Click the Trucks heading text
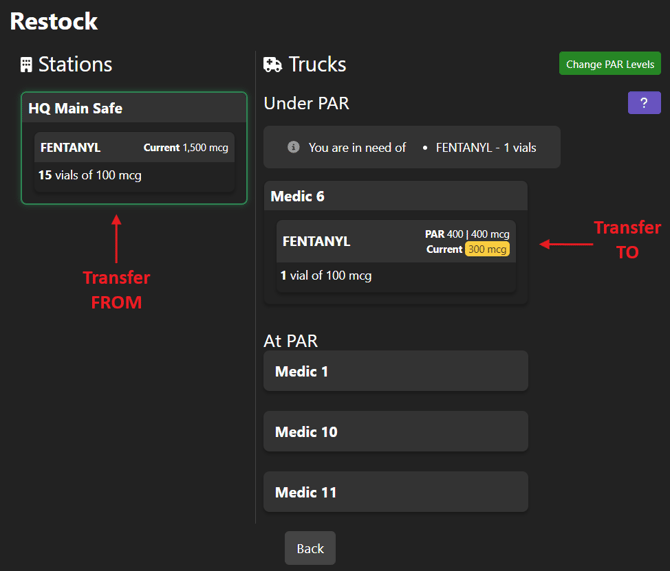 (x=317, y=65)
